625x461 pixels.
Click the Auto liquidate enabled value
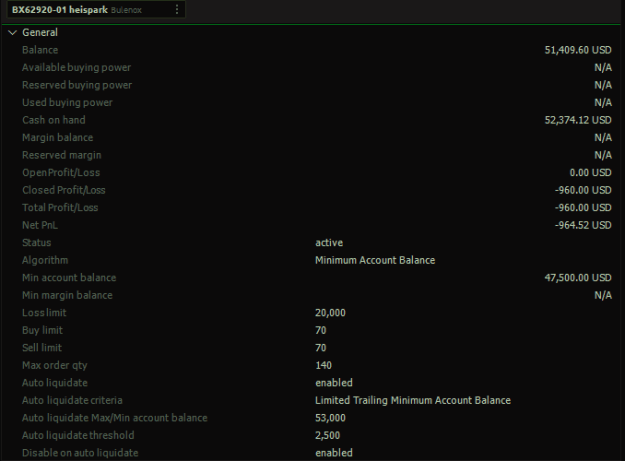[x=334, y=383]
